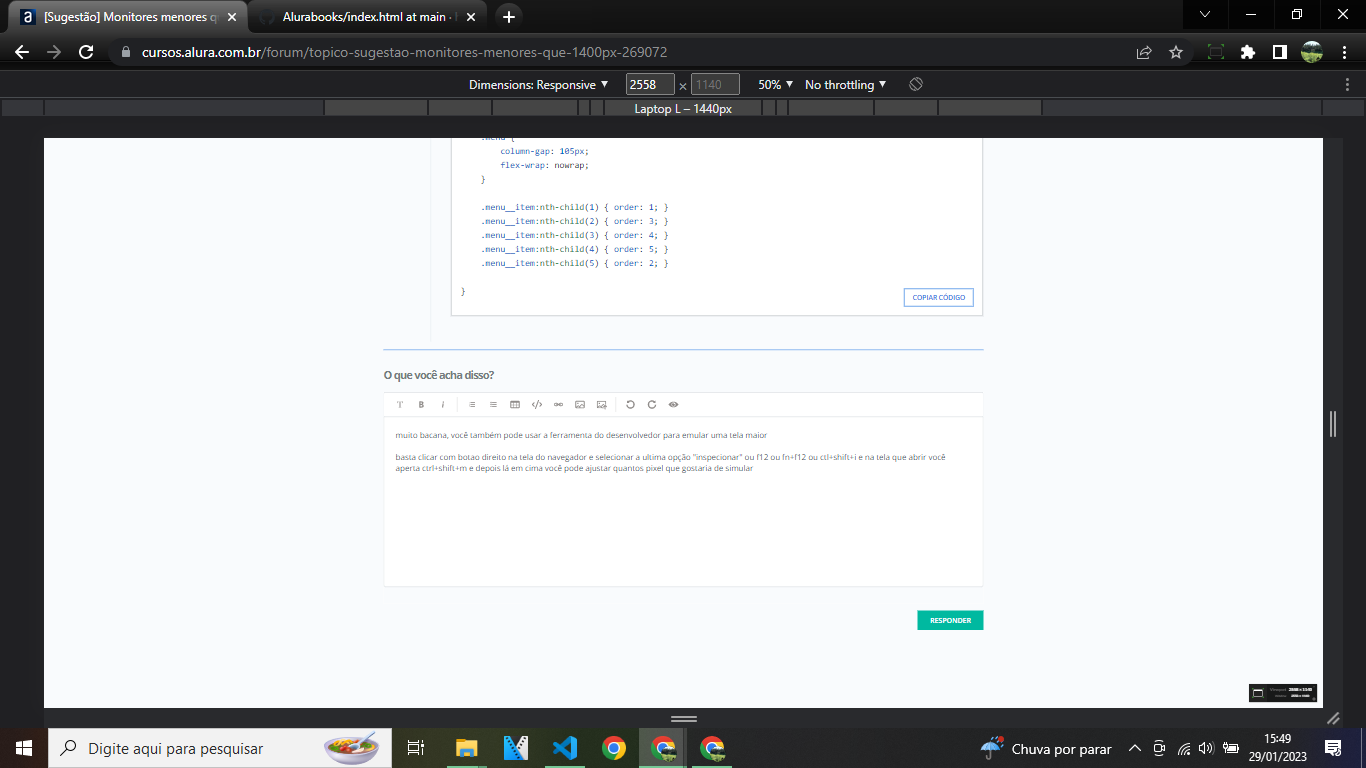
Task: Open a new browser tab
Action: 508,17
